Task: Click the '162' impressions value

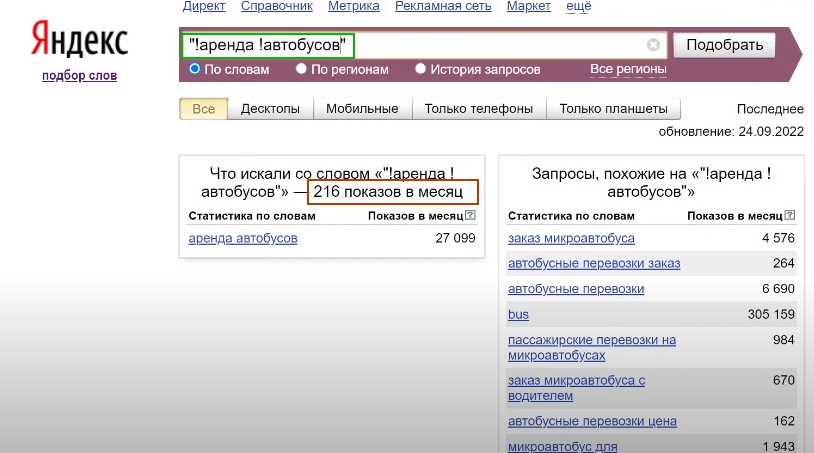Action: (x=784, y=421)
